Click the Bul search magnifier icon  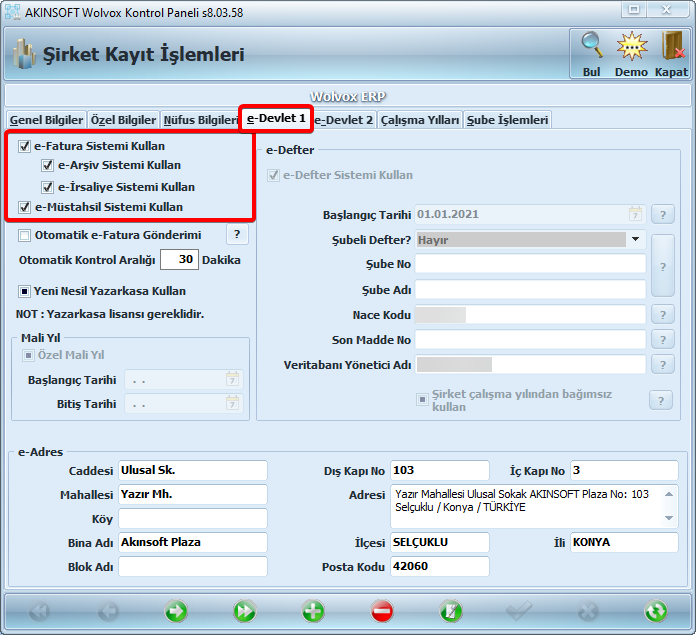pos(592,45)
